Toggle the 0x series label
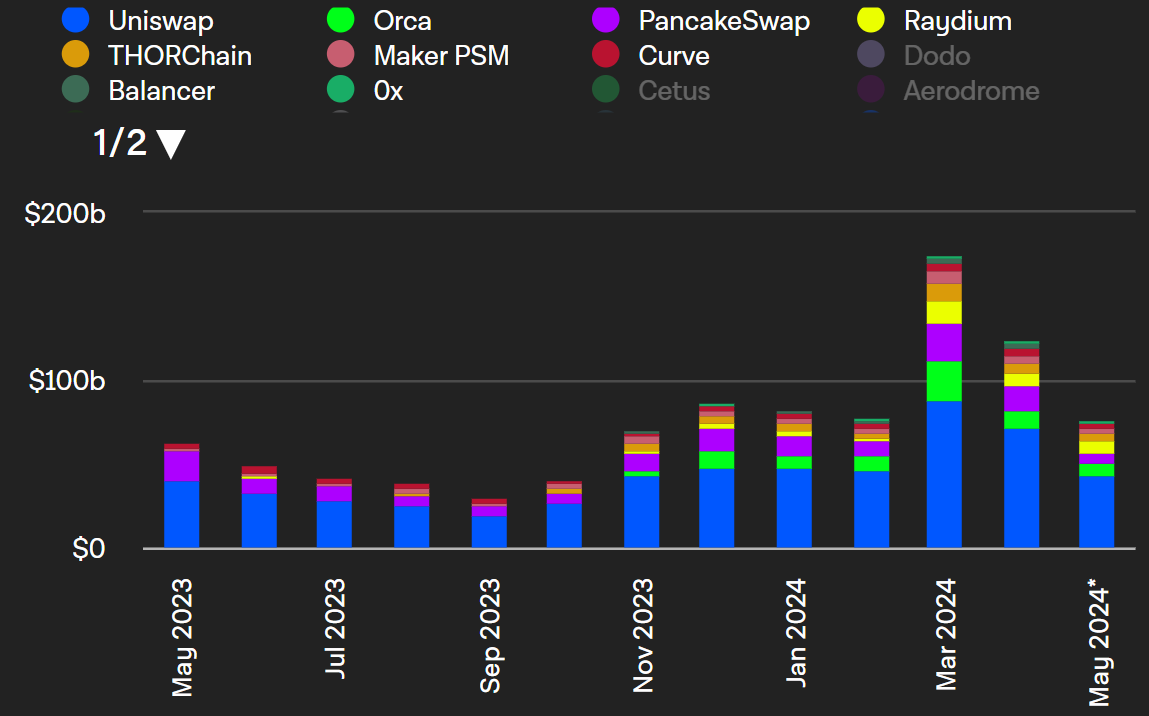The width and height of the screenshot is (1149, 716). (x=388, y=91)
